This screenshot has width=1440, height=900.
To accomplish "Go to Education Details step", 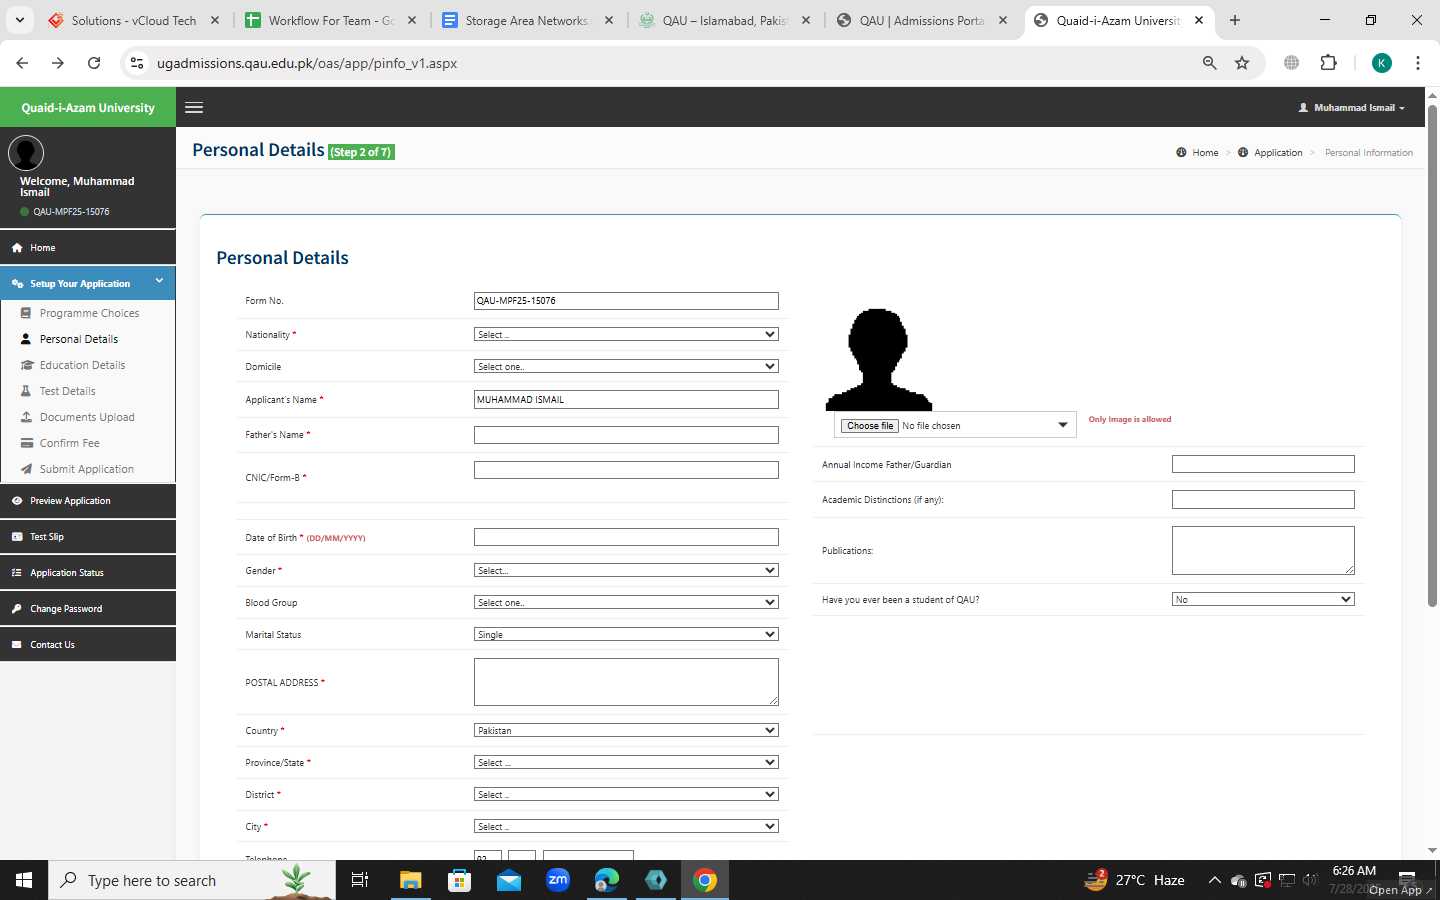I will click(82, 365).
